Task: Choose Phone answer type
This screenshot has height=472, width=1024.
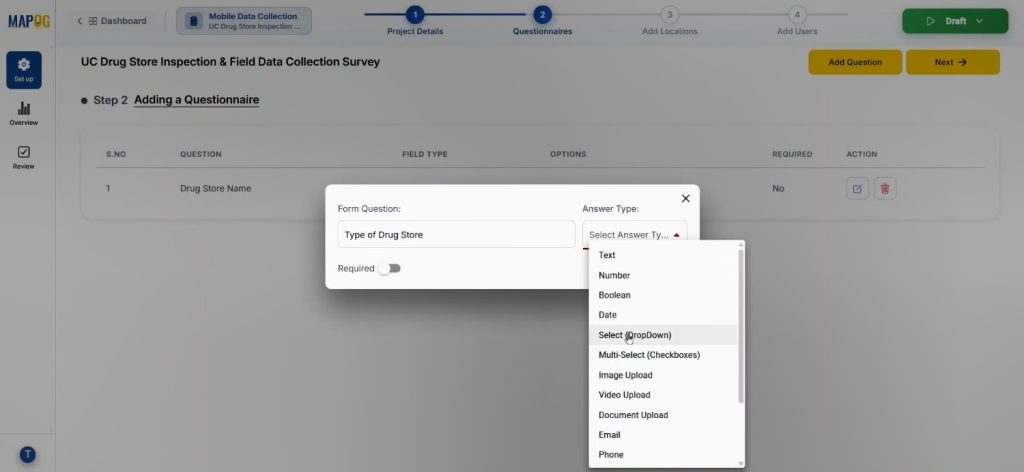Action: point(664,454)
